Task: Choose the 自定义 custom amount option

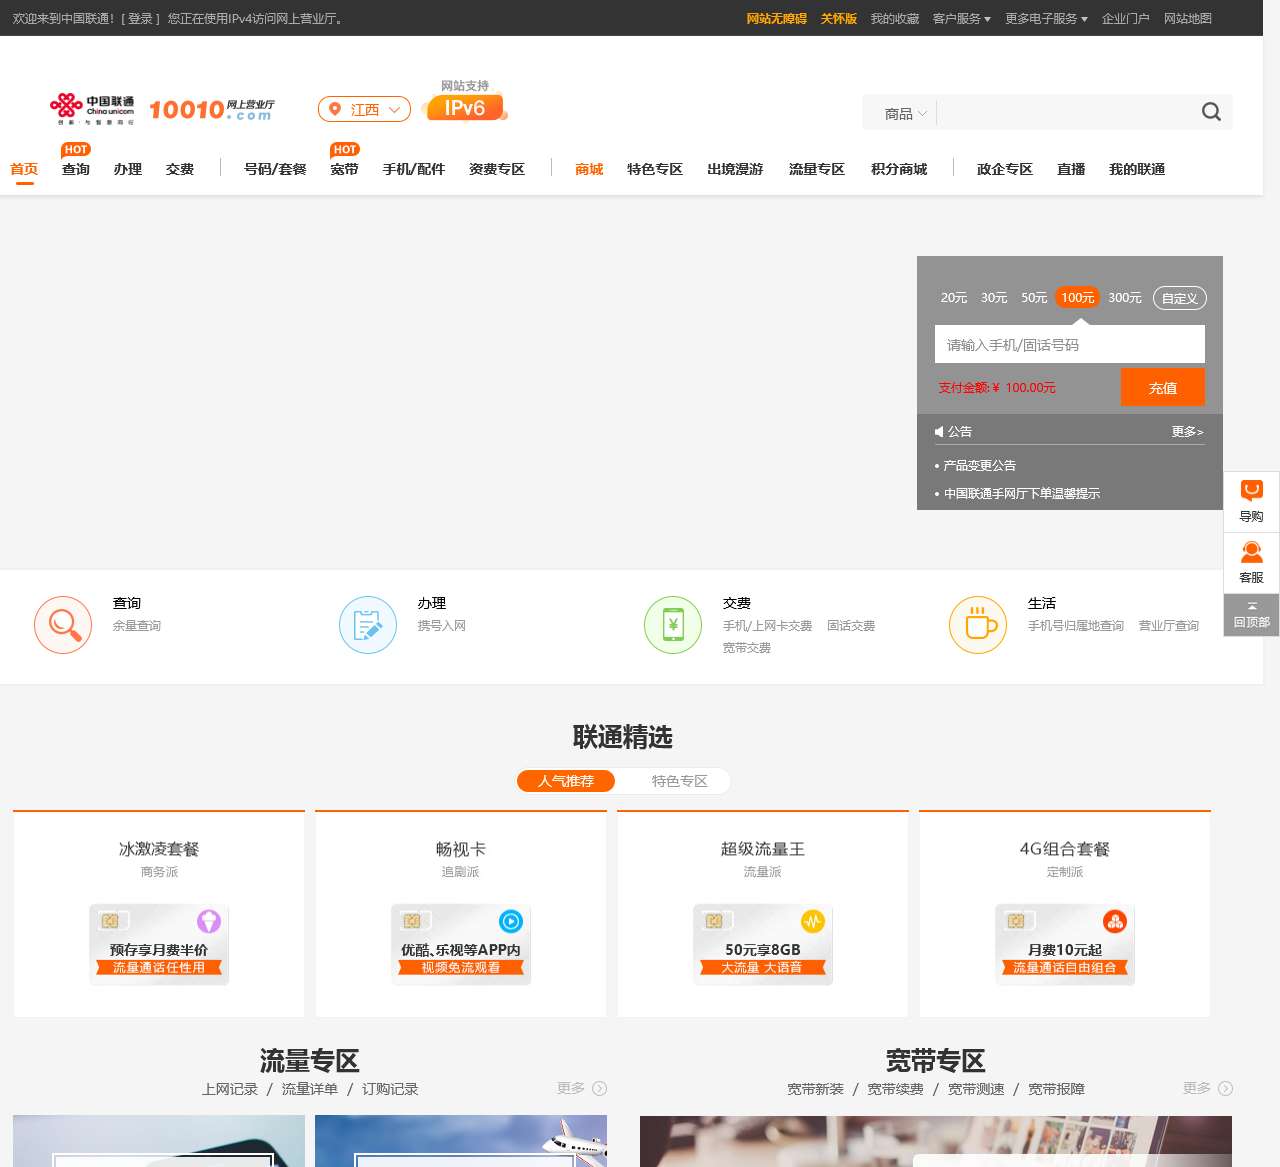Action: click(1180, 298)
